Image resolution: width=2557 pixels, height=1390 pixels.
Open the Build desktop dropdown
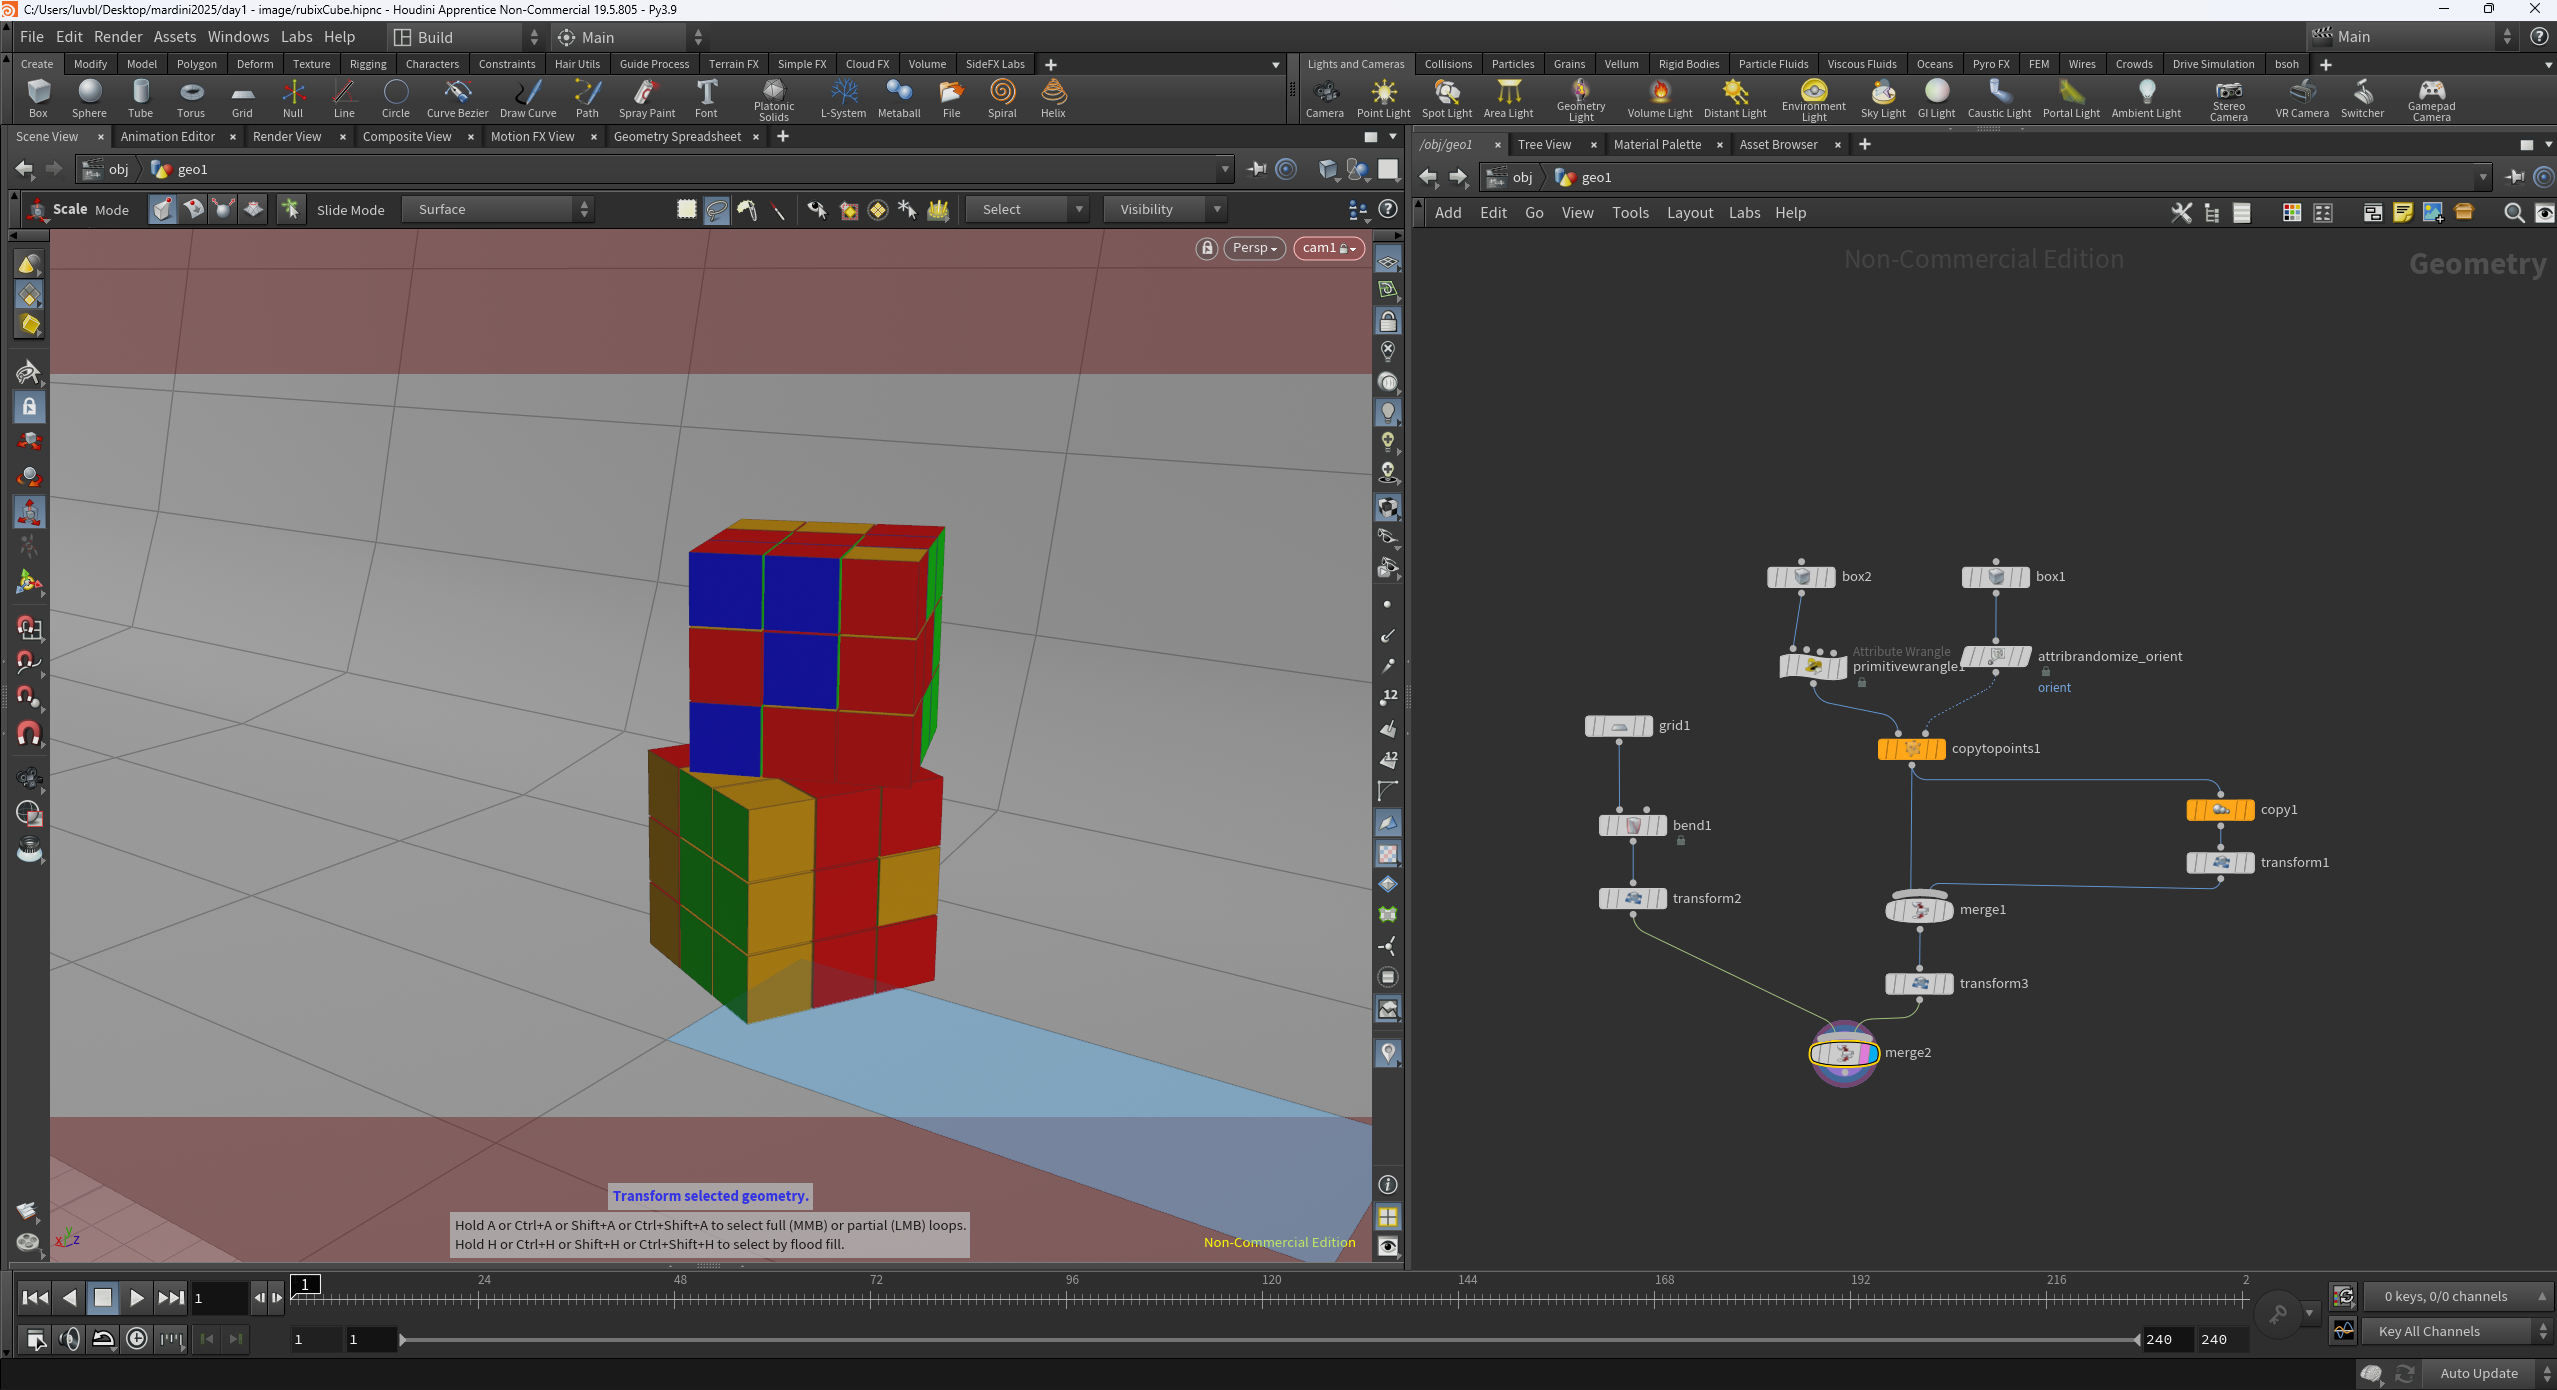click(466, 37)
